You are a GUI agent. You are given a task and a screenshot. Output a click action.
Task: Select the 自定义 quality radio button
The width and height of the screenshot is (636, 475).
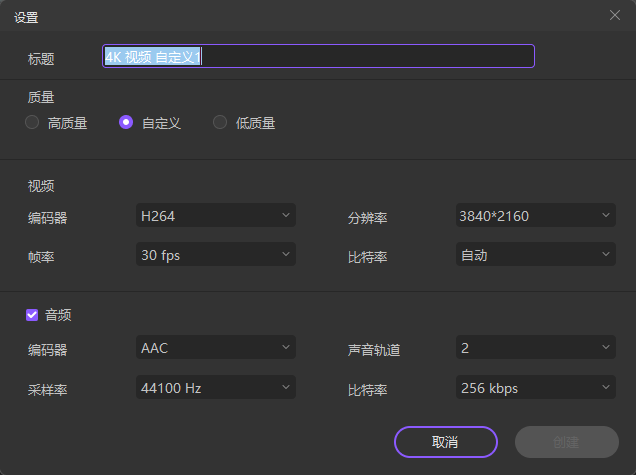(126, 123)
